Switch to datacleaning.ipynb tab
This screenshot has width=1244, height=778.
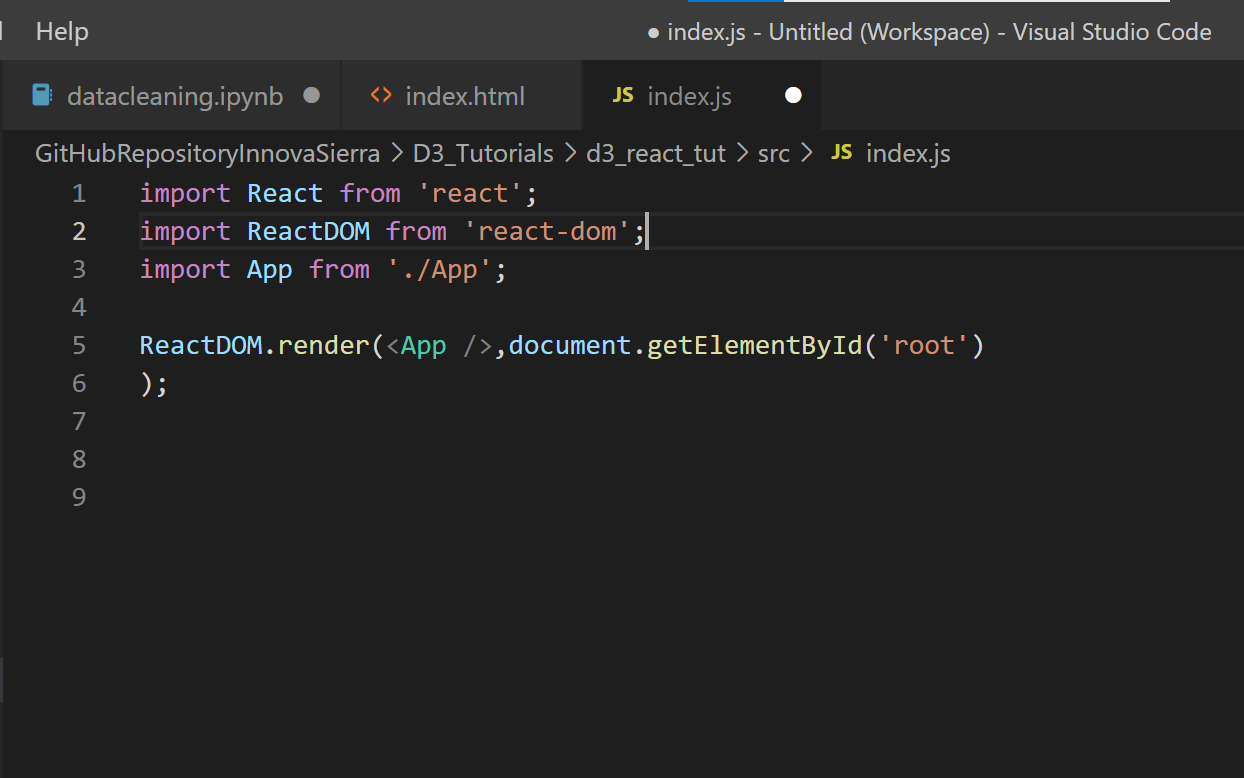(x=171, y=96)
